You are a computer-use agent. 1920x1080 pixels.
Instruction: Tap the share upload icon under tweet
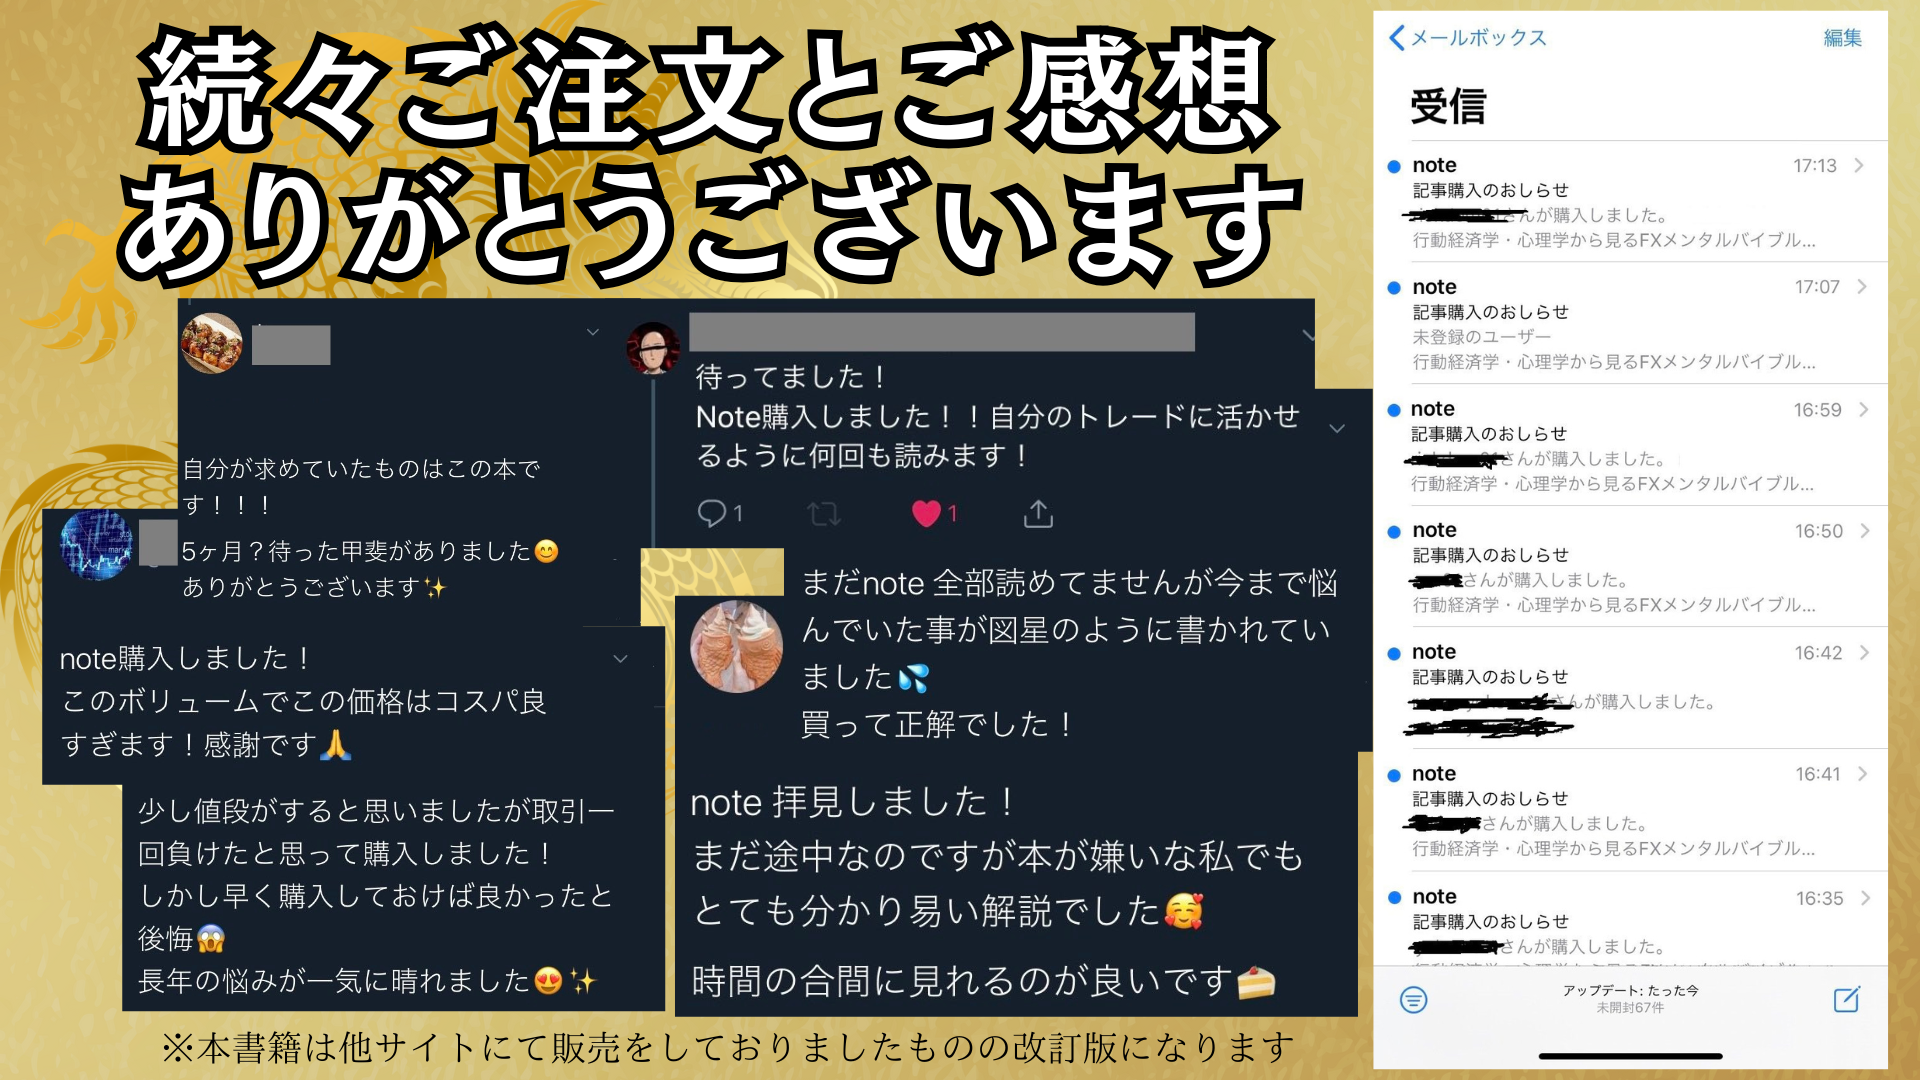pyautogui.click(x=1038, y=513)
